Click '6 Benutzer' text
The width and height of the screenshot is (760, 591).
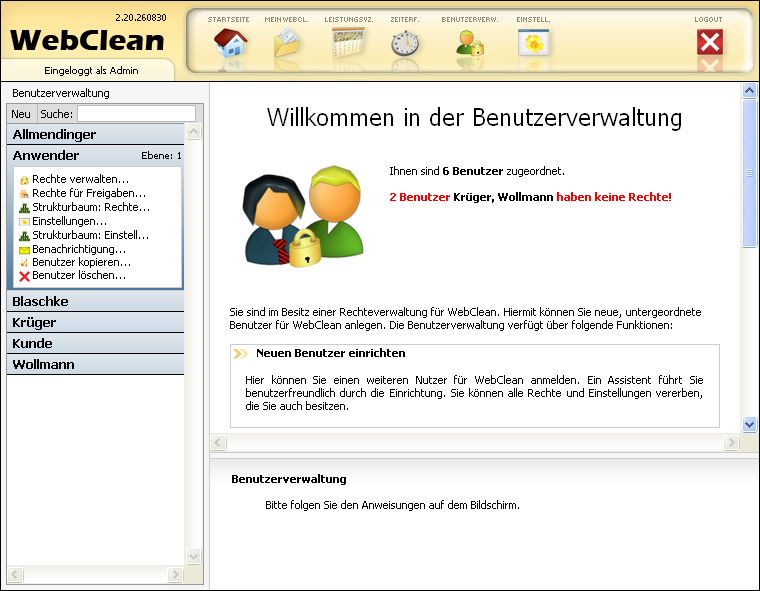[473, 171]
